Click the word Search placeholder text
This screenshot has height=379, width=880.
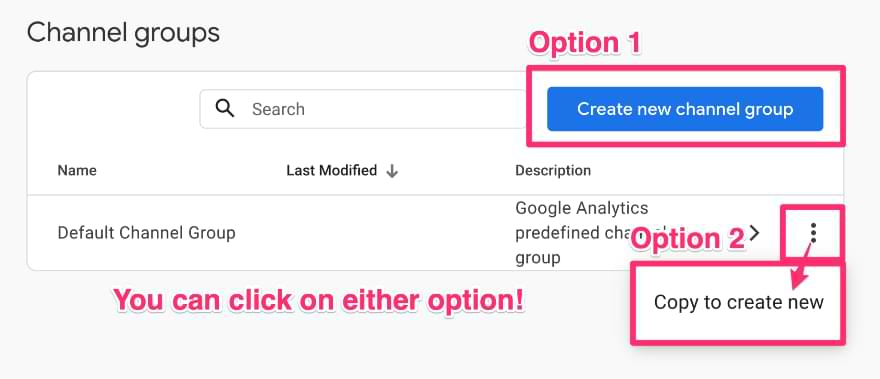pyautogui.click(x=278, y=109)
